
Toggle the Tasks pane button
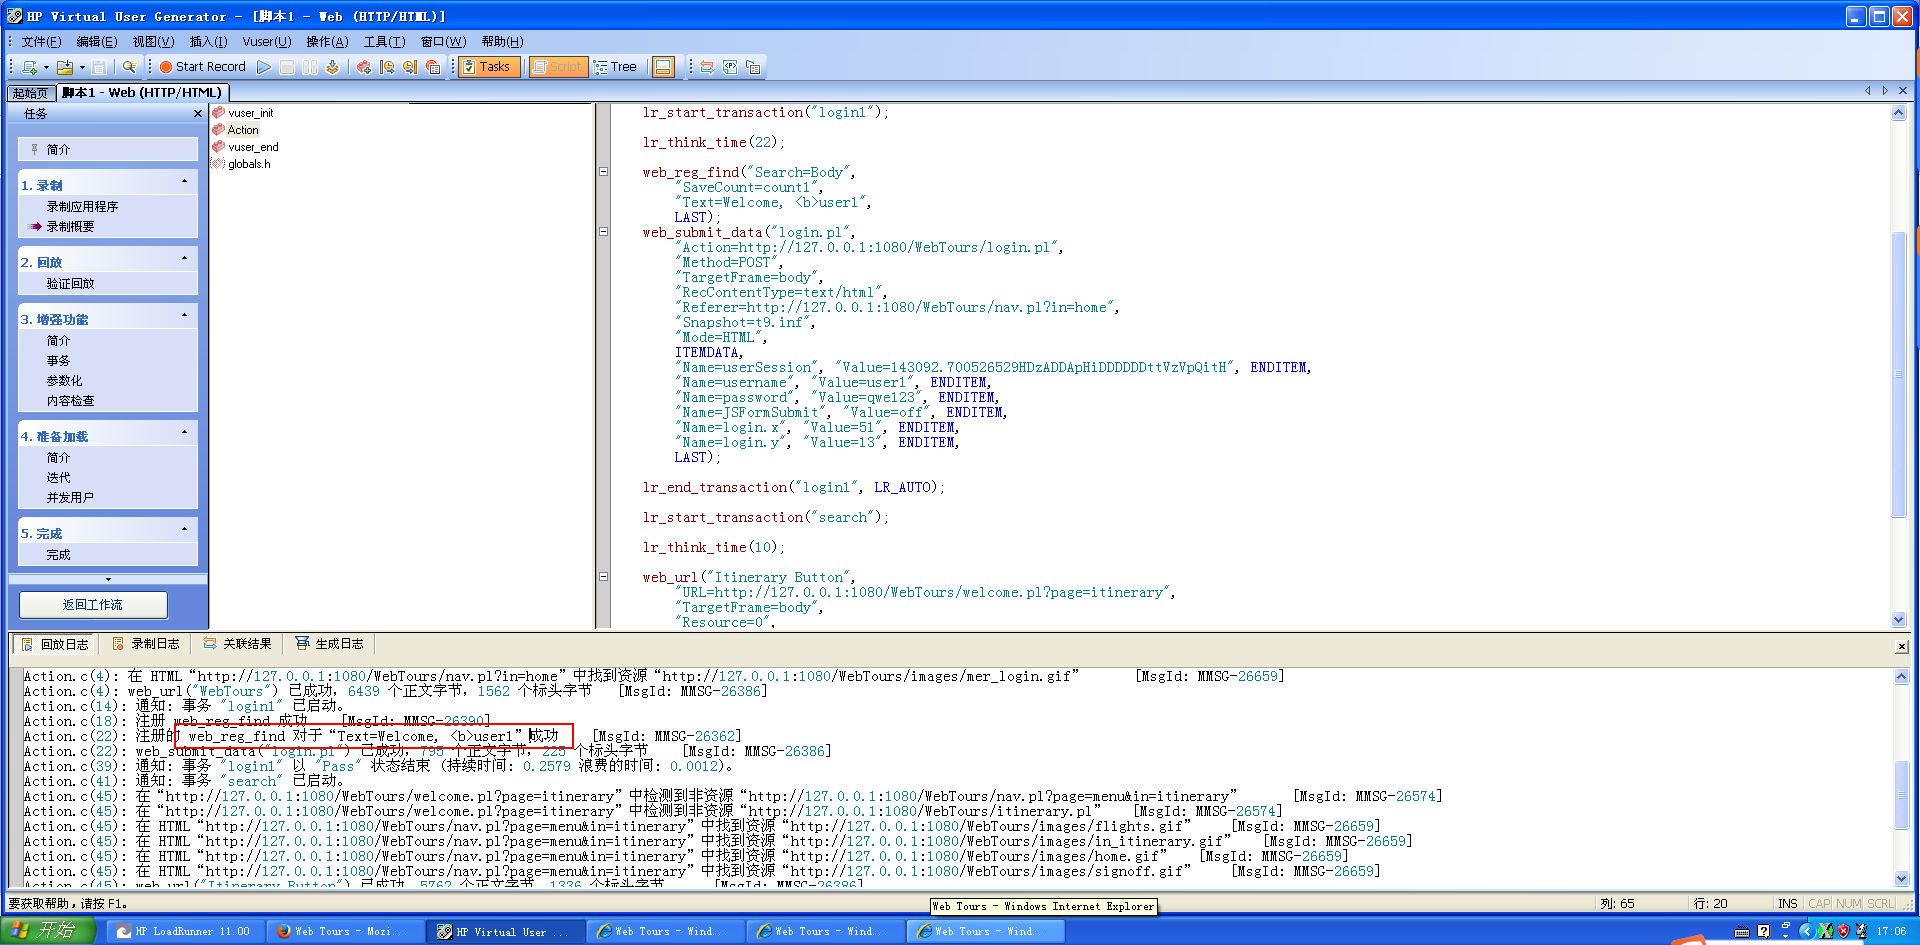487,67
